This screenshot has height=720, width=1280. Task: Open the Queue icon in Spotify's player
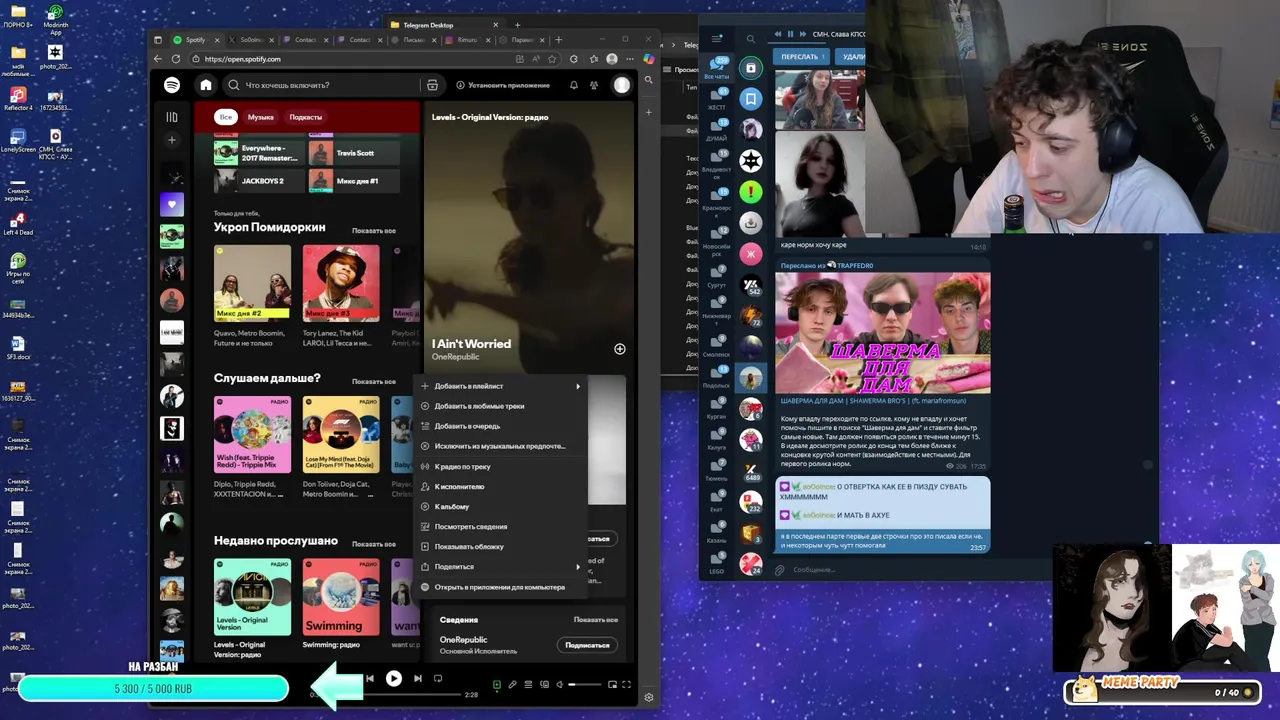[x=529, y=685]
